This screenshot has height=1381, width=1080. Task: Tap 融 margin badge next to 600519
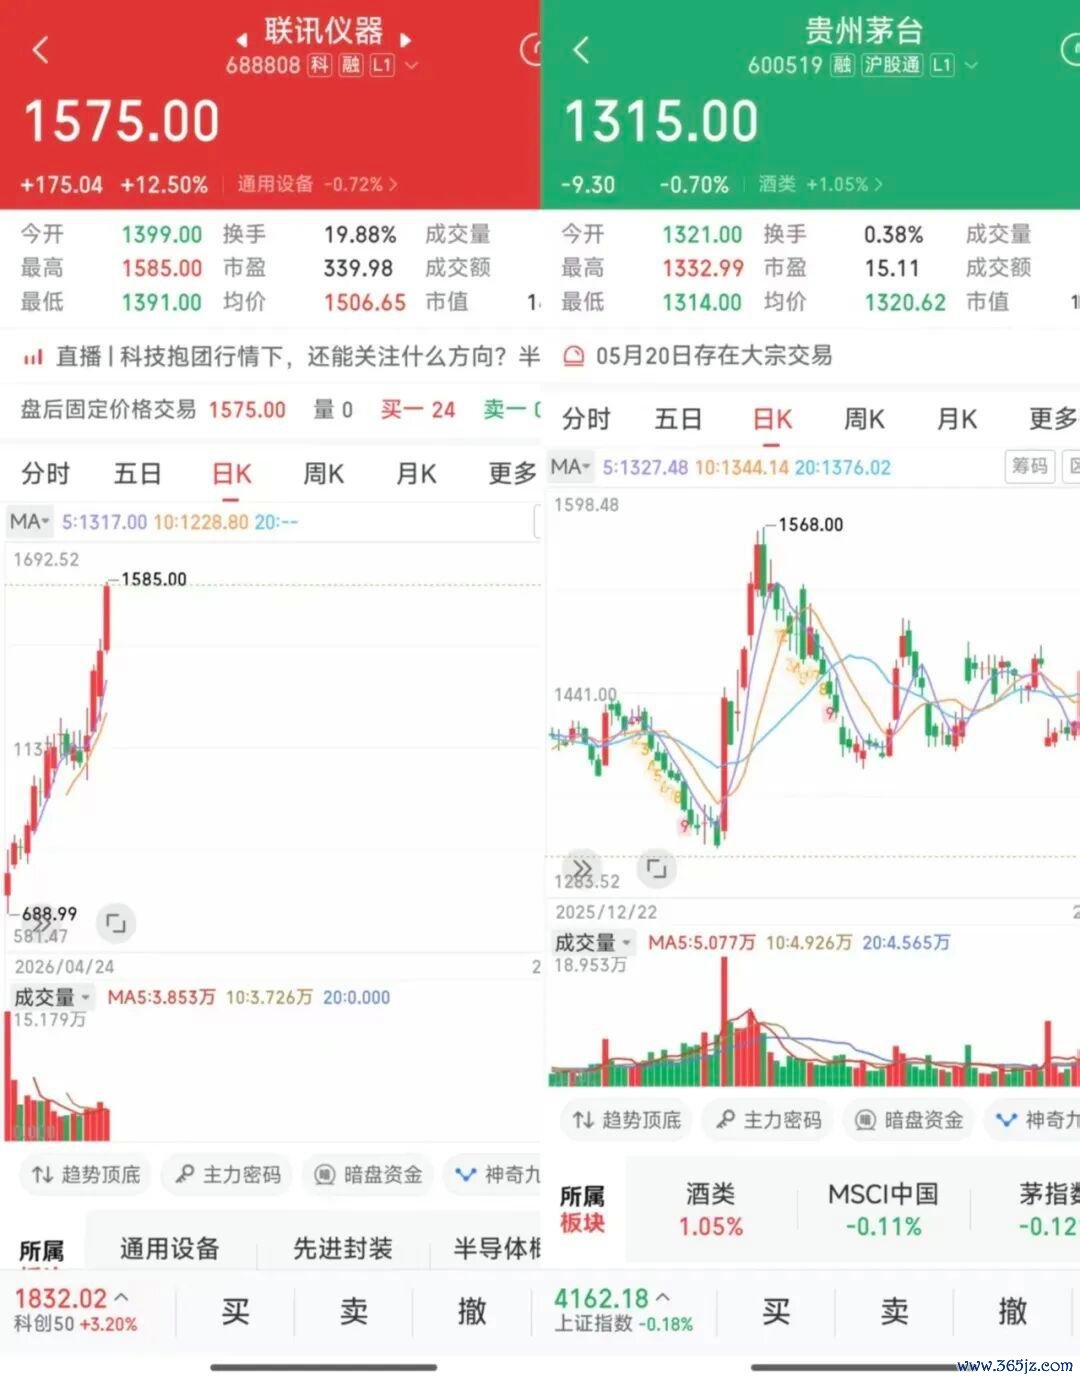843,65
